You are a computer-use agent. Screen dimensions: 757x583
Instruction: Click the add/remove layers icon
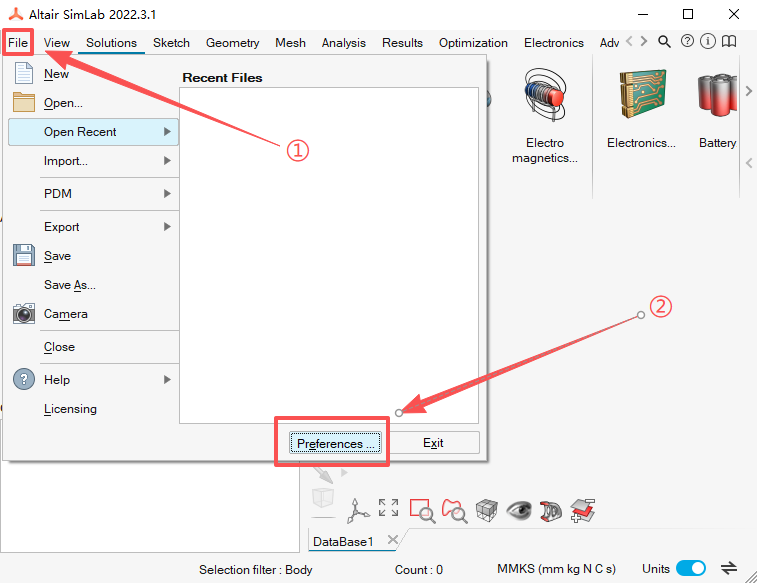(x=582, y=511)
